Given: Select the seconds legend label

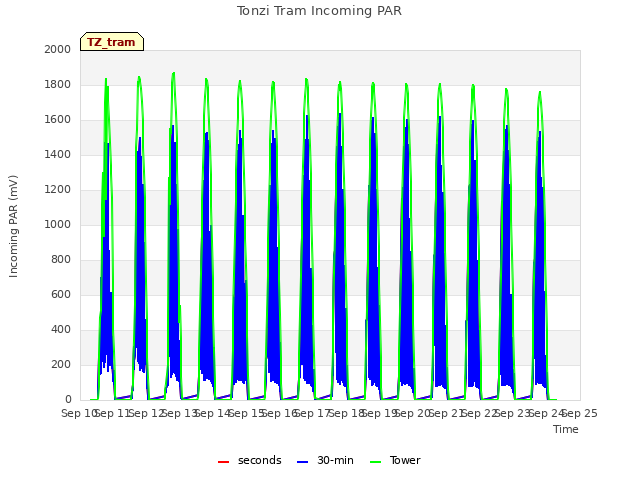Looking at the screenshot, I should pos(260,460).
